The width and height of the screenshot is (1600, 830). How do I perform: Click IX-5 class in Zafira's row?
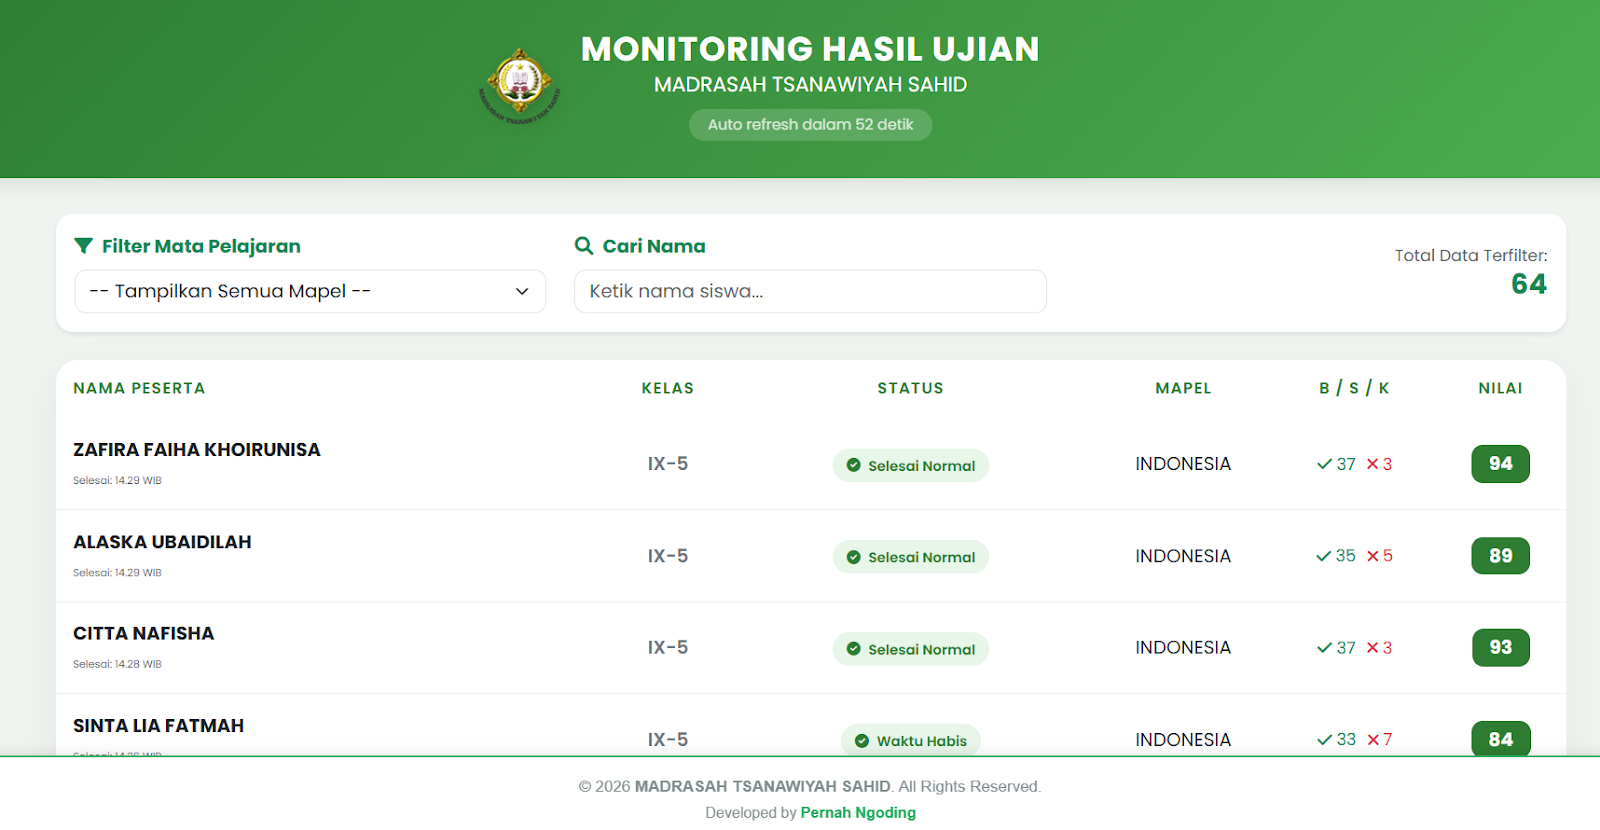click(668, 464)
